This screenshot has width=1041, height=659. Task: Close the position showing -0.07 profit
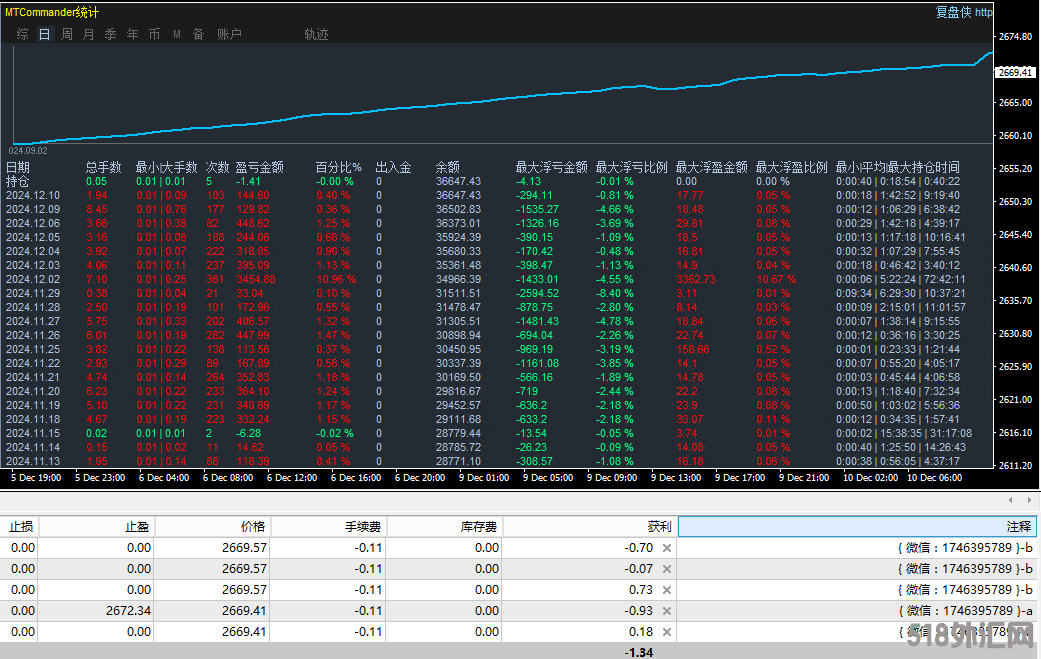coord(667,569)
